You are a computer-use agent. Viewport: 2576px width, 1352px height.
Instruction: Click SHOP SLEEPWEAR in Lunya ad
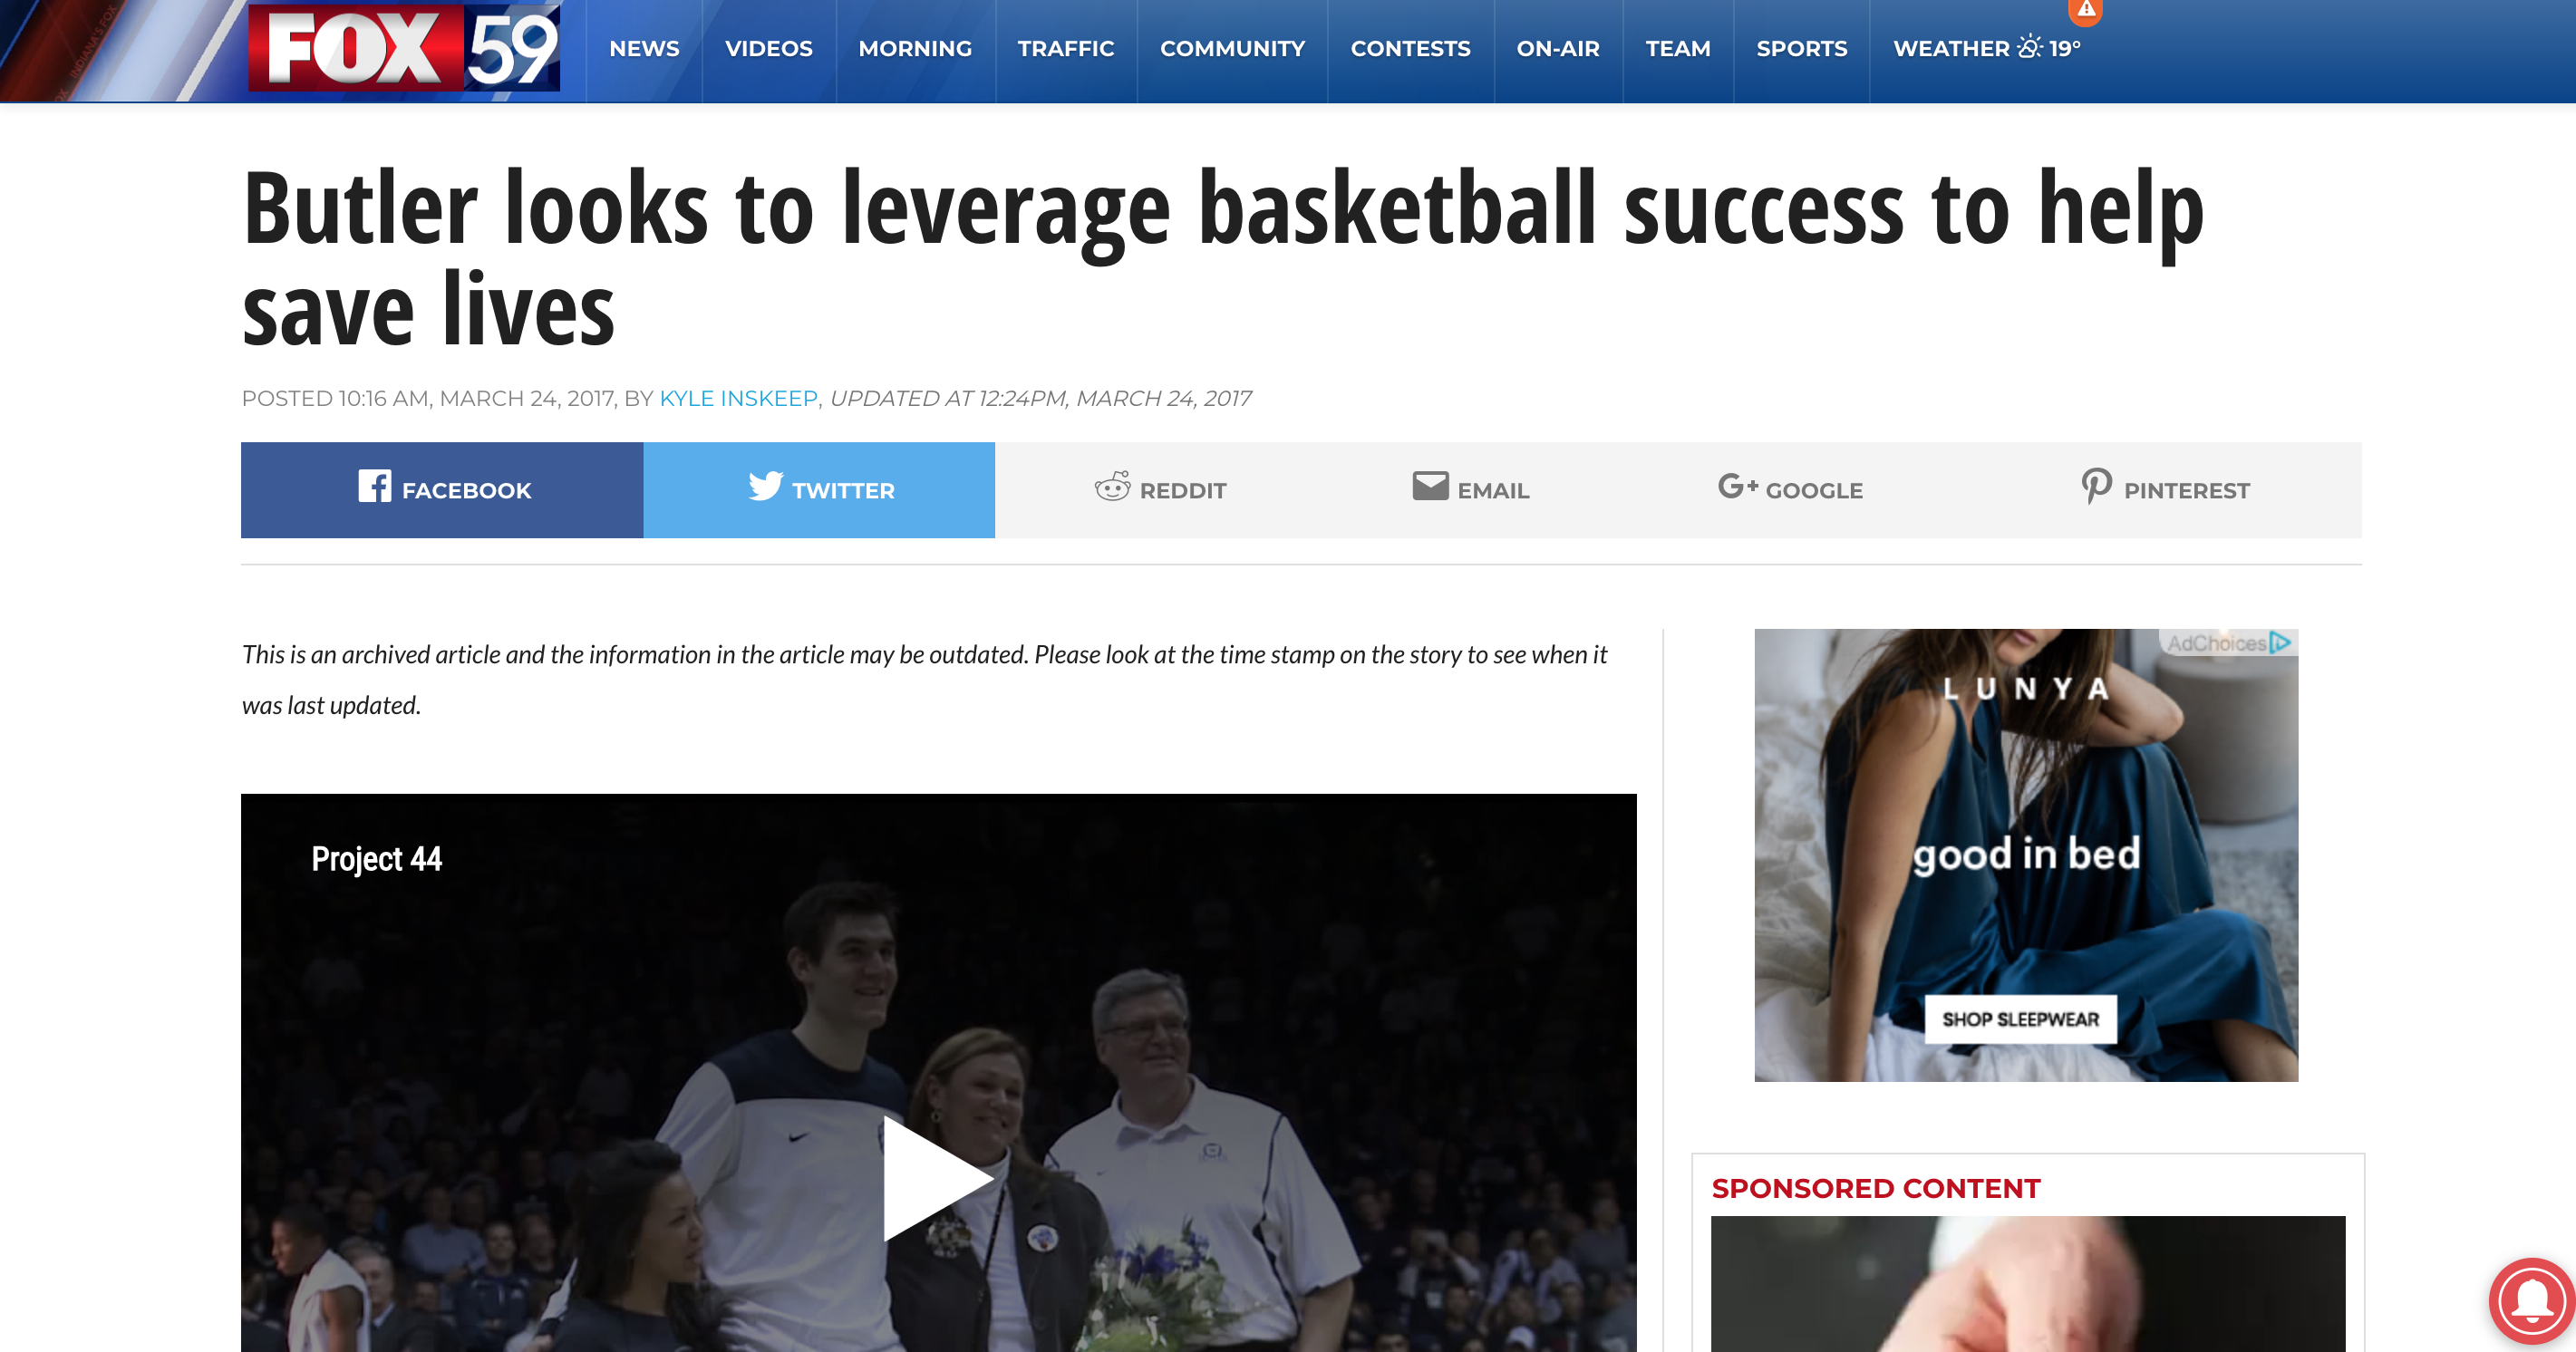click(2020, 1019)
